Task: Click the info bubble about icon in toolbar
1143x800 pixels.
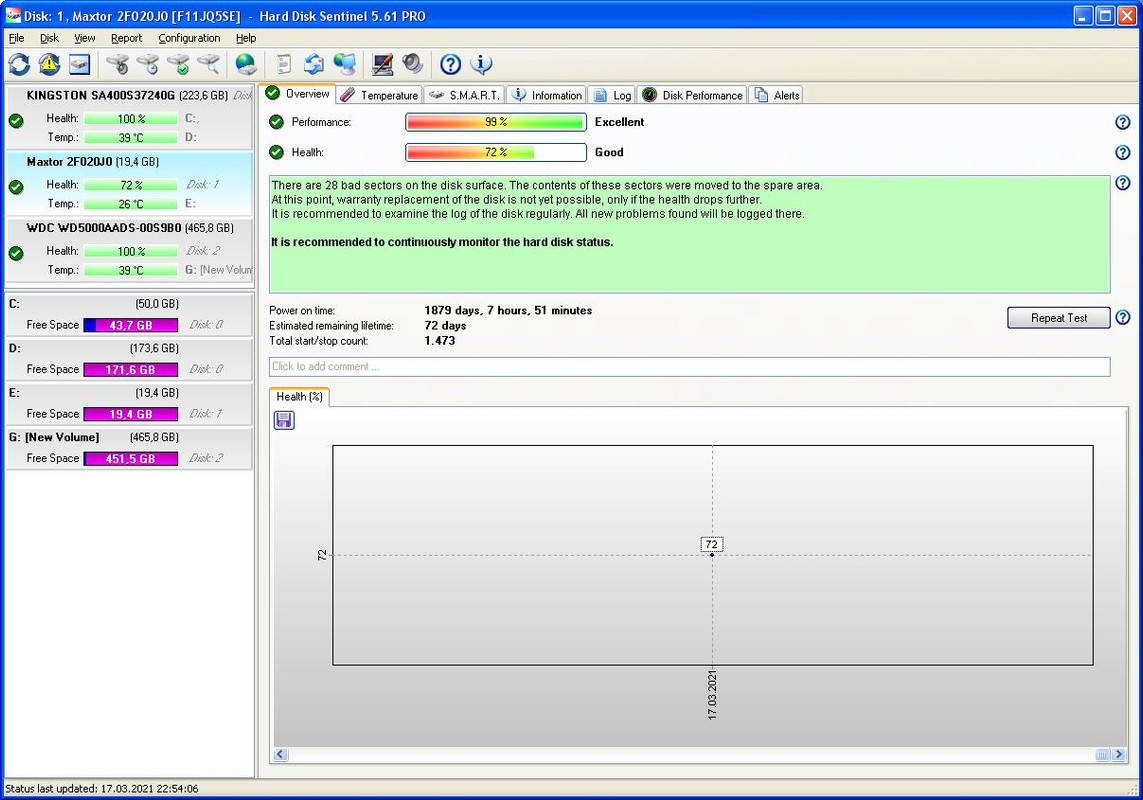Action: [x=480, y=65]
